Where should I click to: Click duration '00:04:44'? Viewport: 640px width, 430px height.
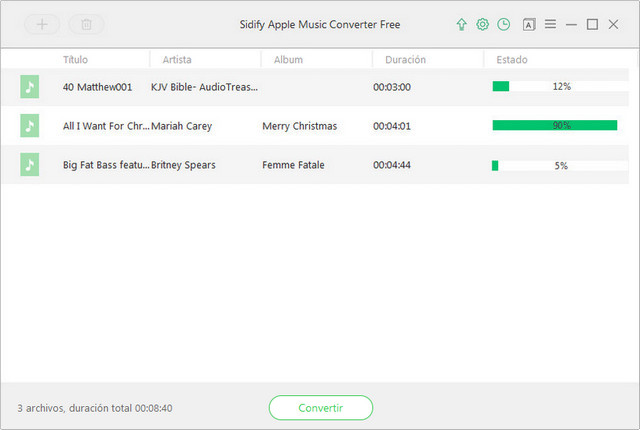coord(392,165)
